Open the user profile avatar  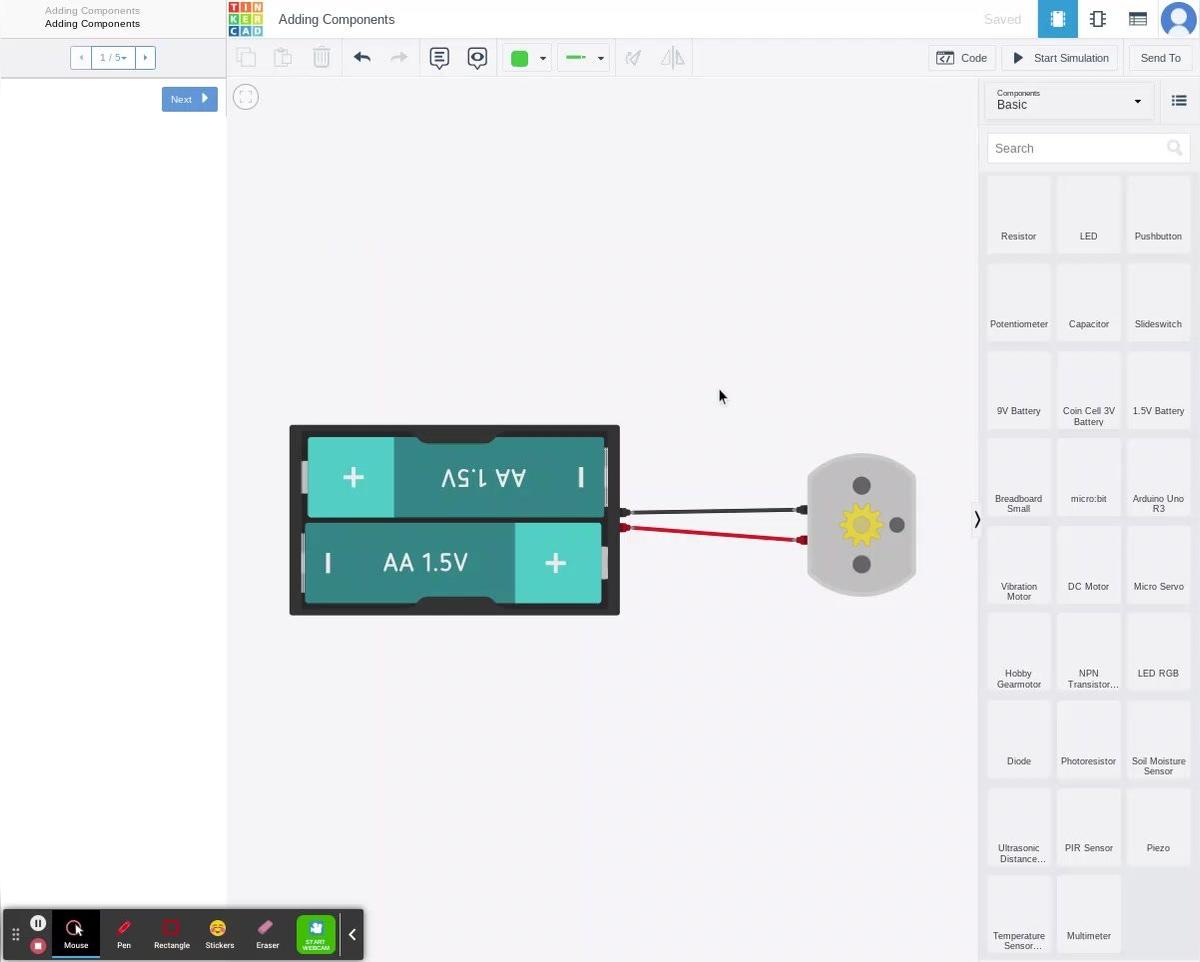click(1179, 19)
